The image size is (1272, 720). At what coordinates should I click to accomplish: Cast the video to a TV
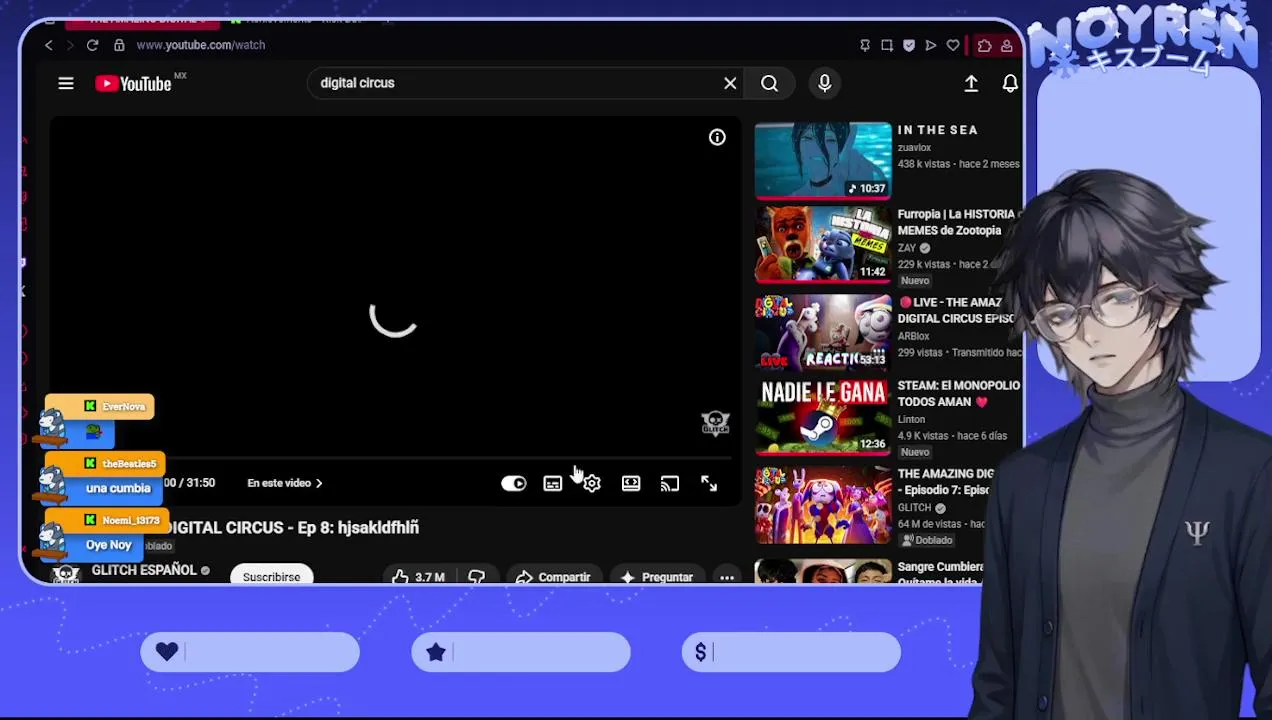click(670, 484)
